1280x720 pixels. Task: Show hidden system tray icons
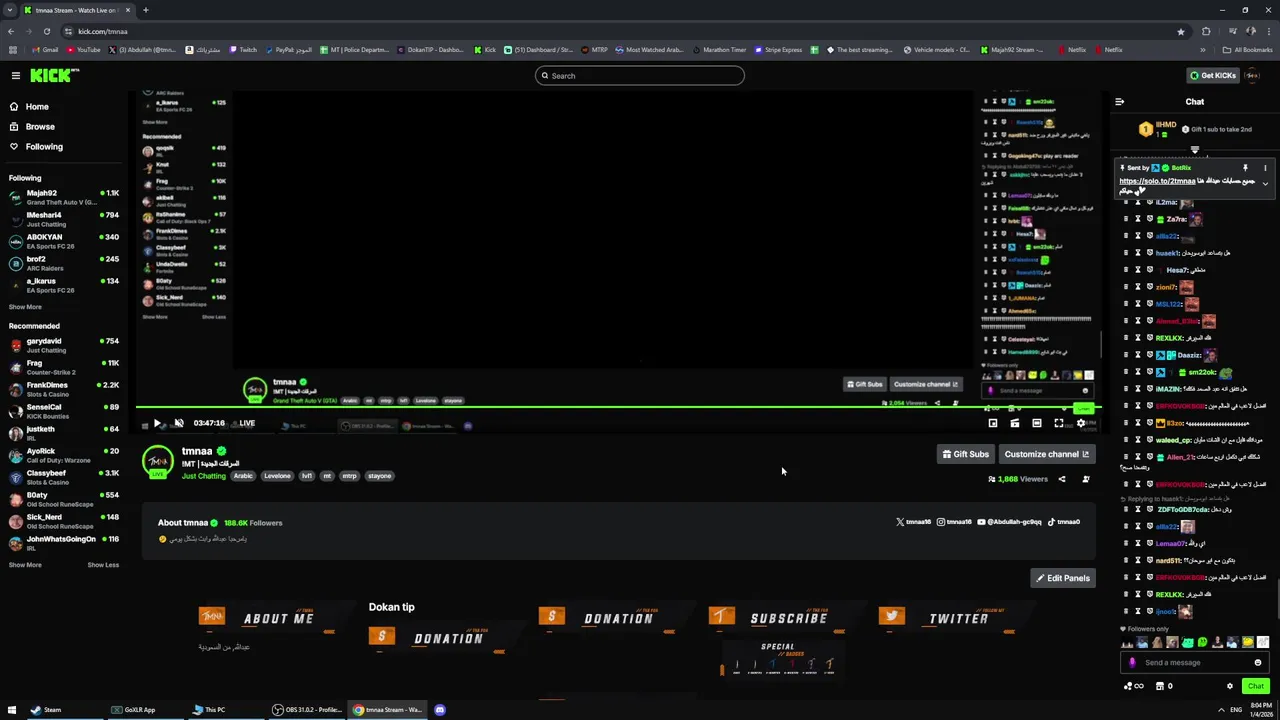[x=1221, y=710]
